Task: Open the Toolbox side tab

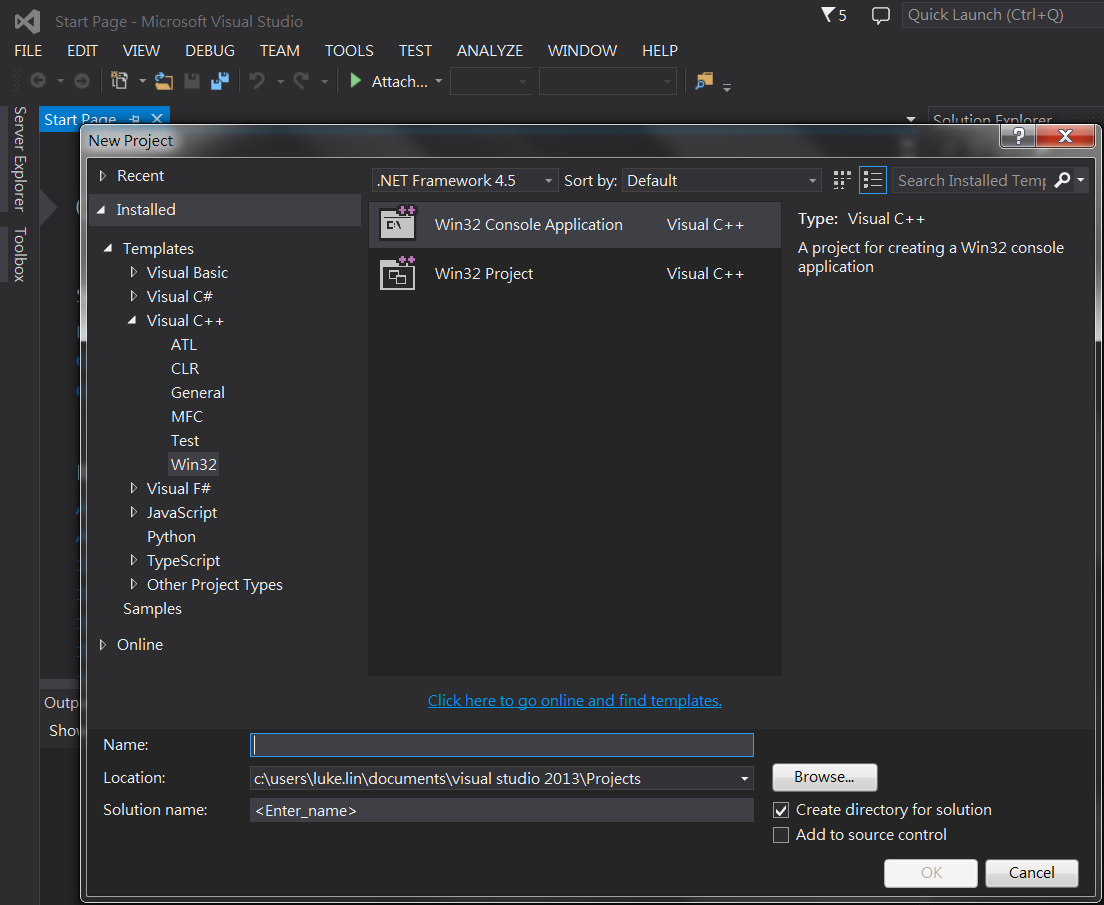Action: click(x=20, y=254)
